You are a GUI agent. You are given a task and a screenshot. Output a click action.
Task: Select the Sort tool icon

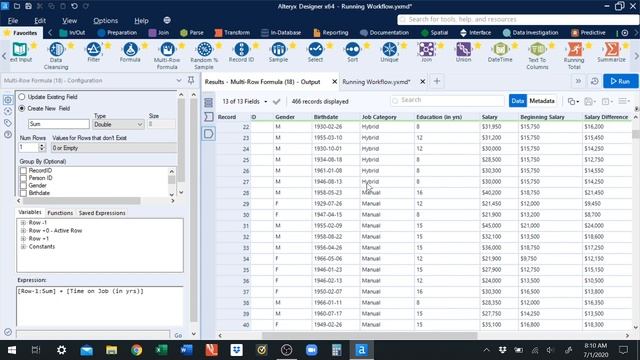tap(352, 49)
